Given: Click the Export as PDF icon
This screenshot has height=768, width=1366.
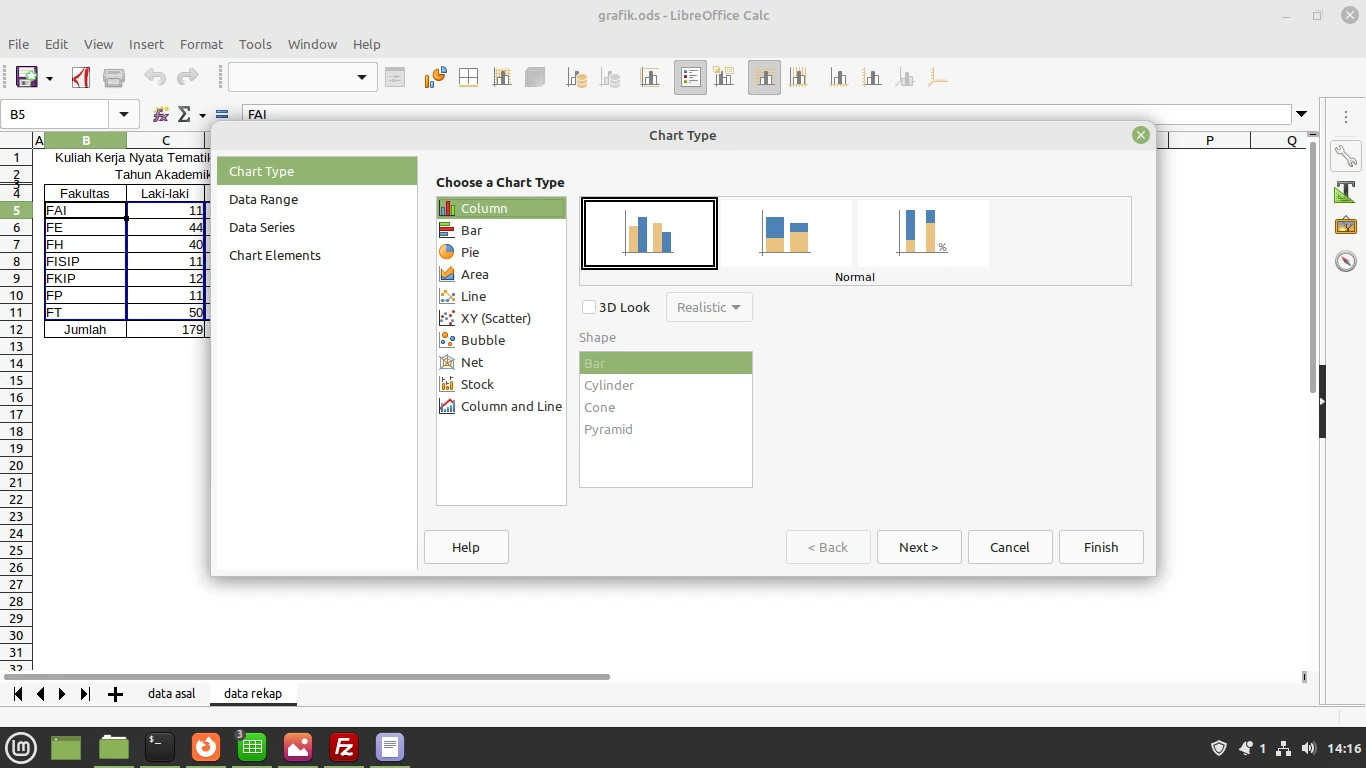Looking at the screenshot, I should [x=81, y=77].
